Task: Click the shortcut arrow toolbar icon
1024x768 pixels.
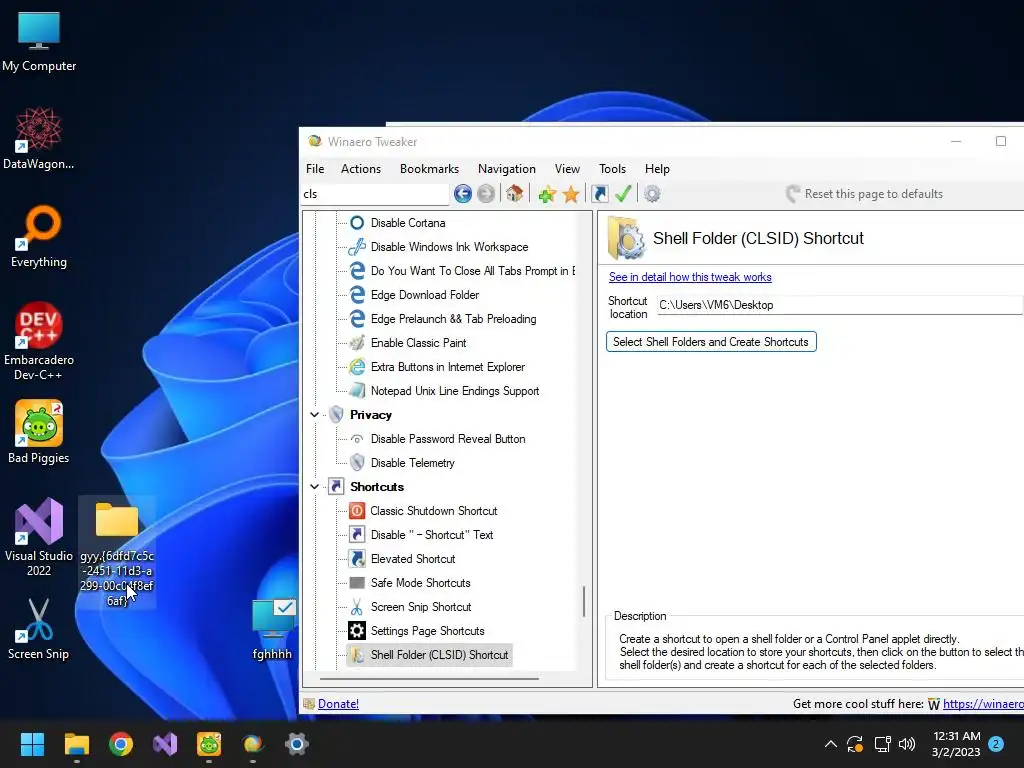Action: coord(600,194)
